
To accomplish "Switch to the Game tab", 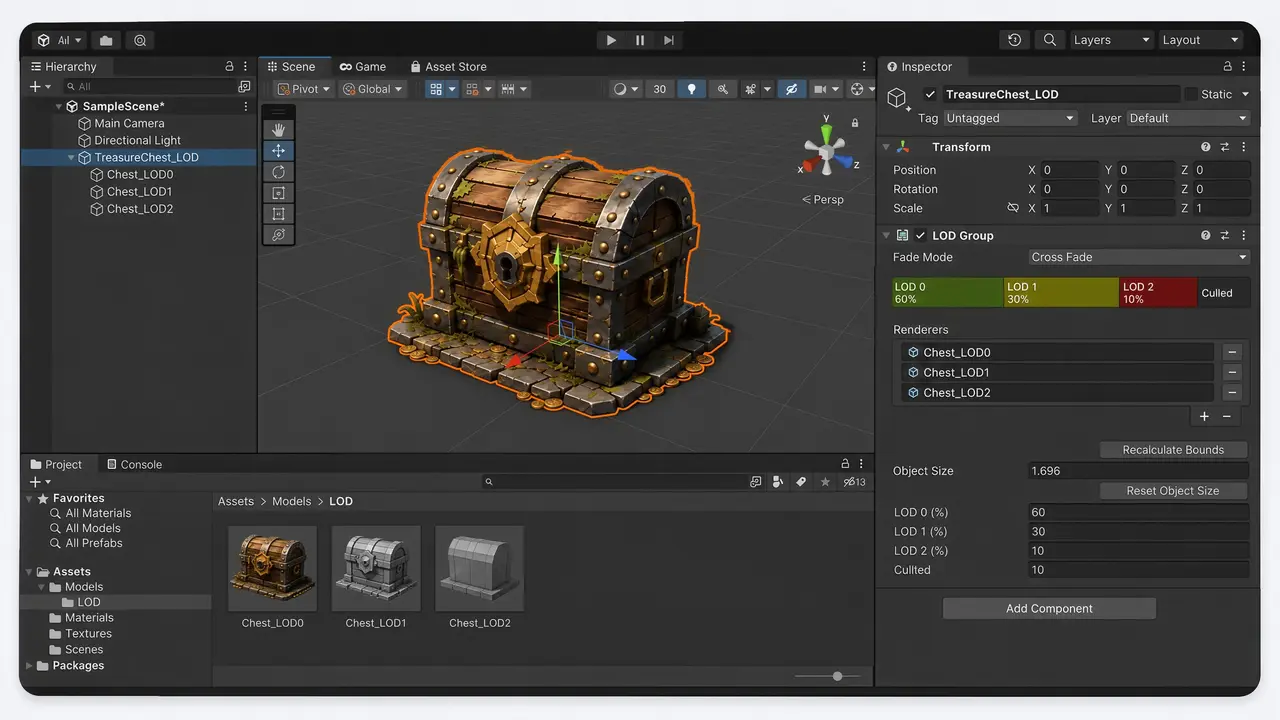I will [362, 67].
